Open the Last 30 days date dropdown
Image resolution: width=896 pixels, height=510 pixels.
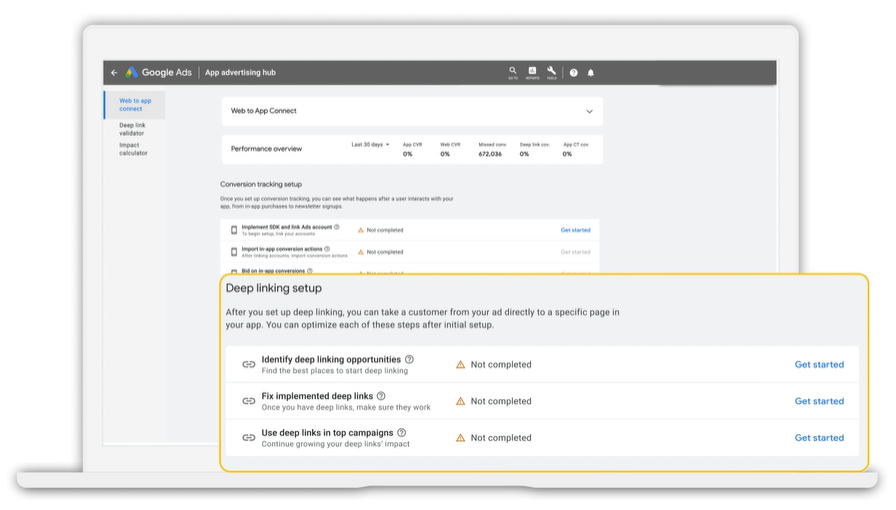370,145
